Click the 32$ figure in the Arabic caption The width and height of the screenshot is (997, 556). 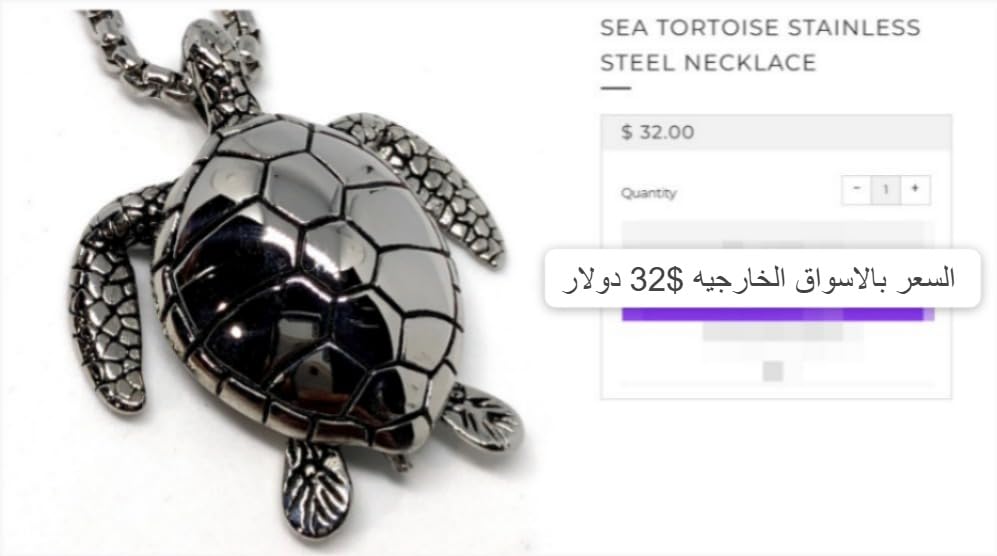[656, 279]
